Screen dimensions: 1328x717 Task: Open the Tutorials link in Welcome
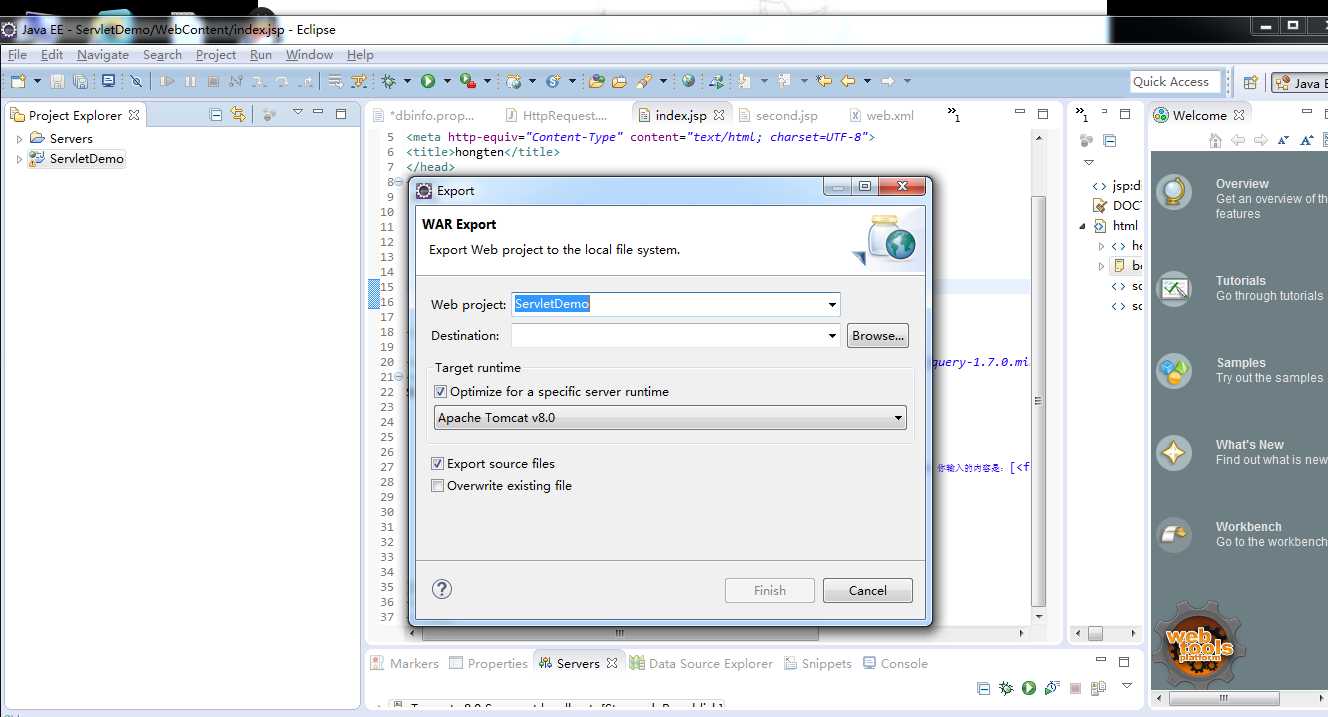click(1241, 281)
